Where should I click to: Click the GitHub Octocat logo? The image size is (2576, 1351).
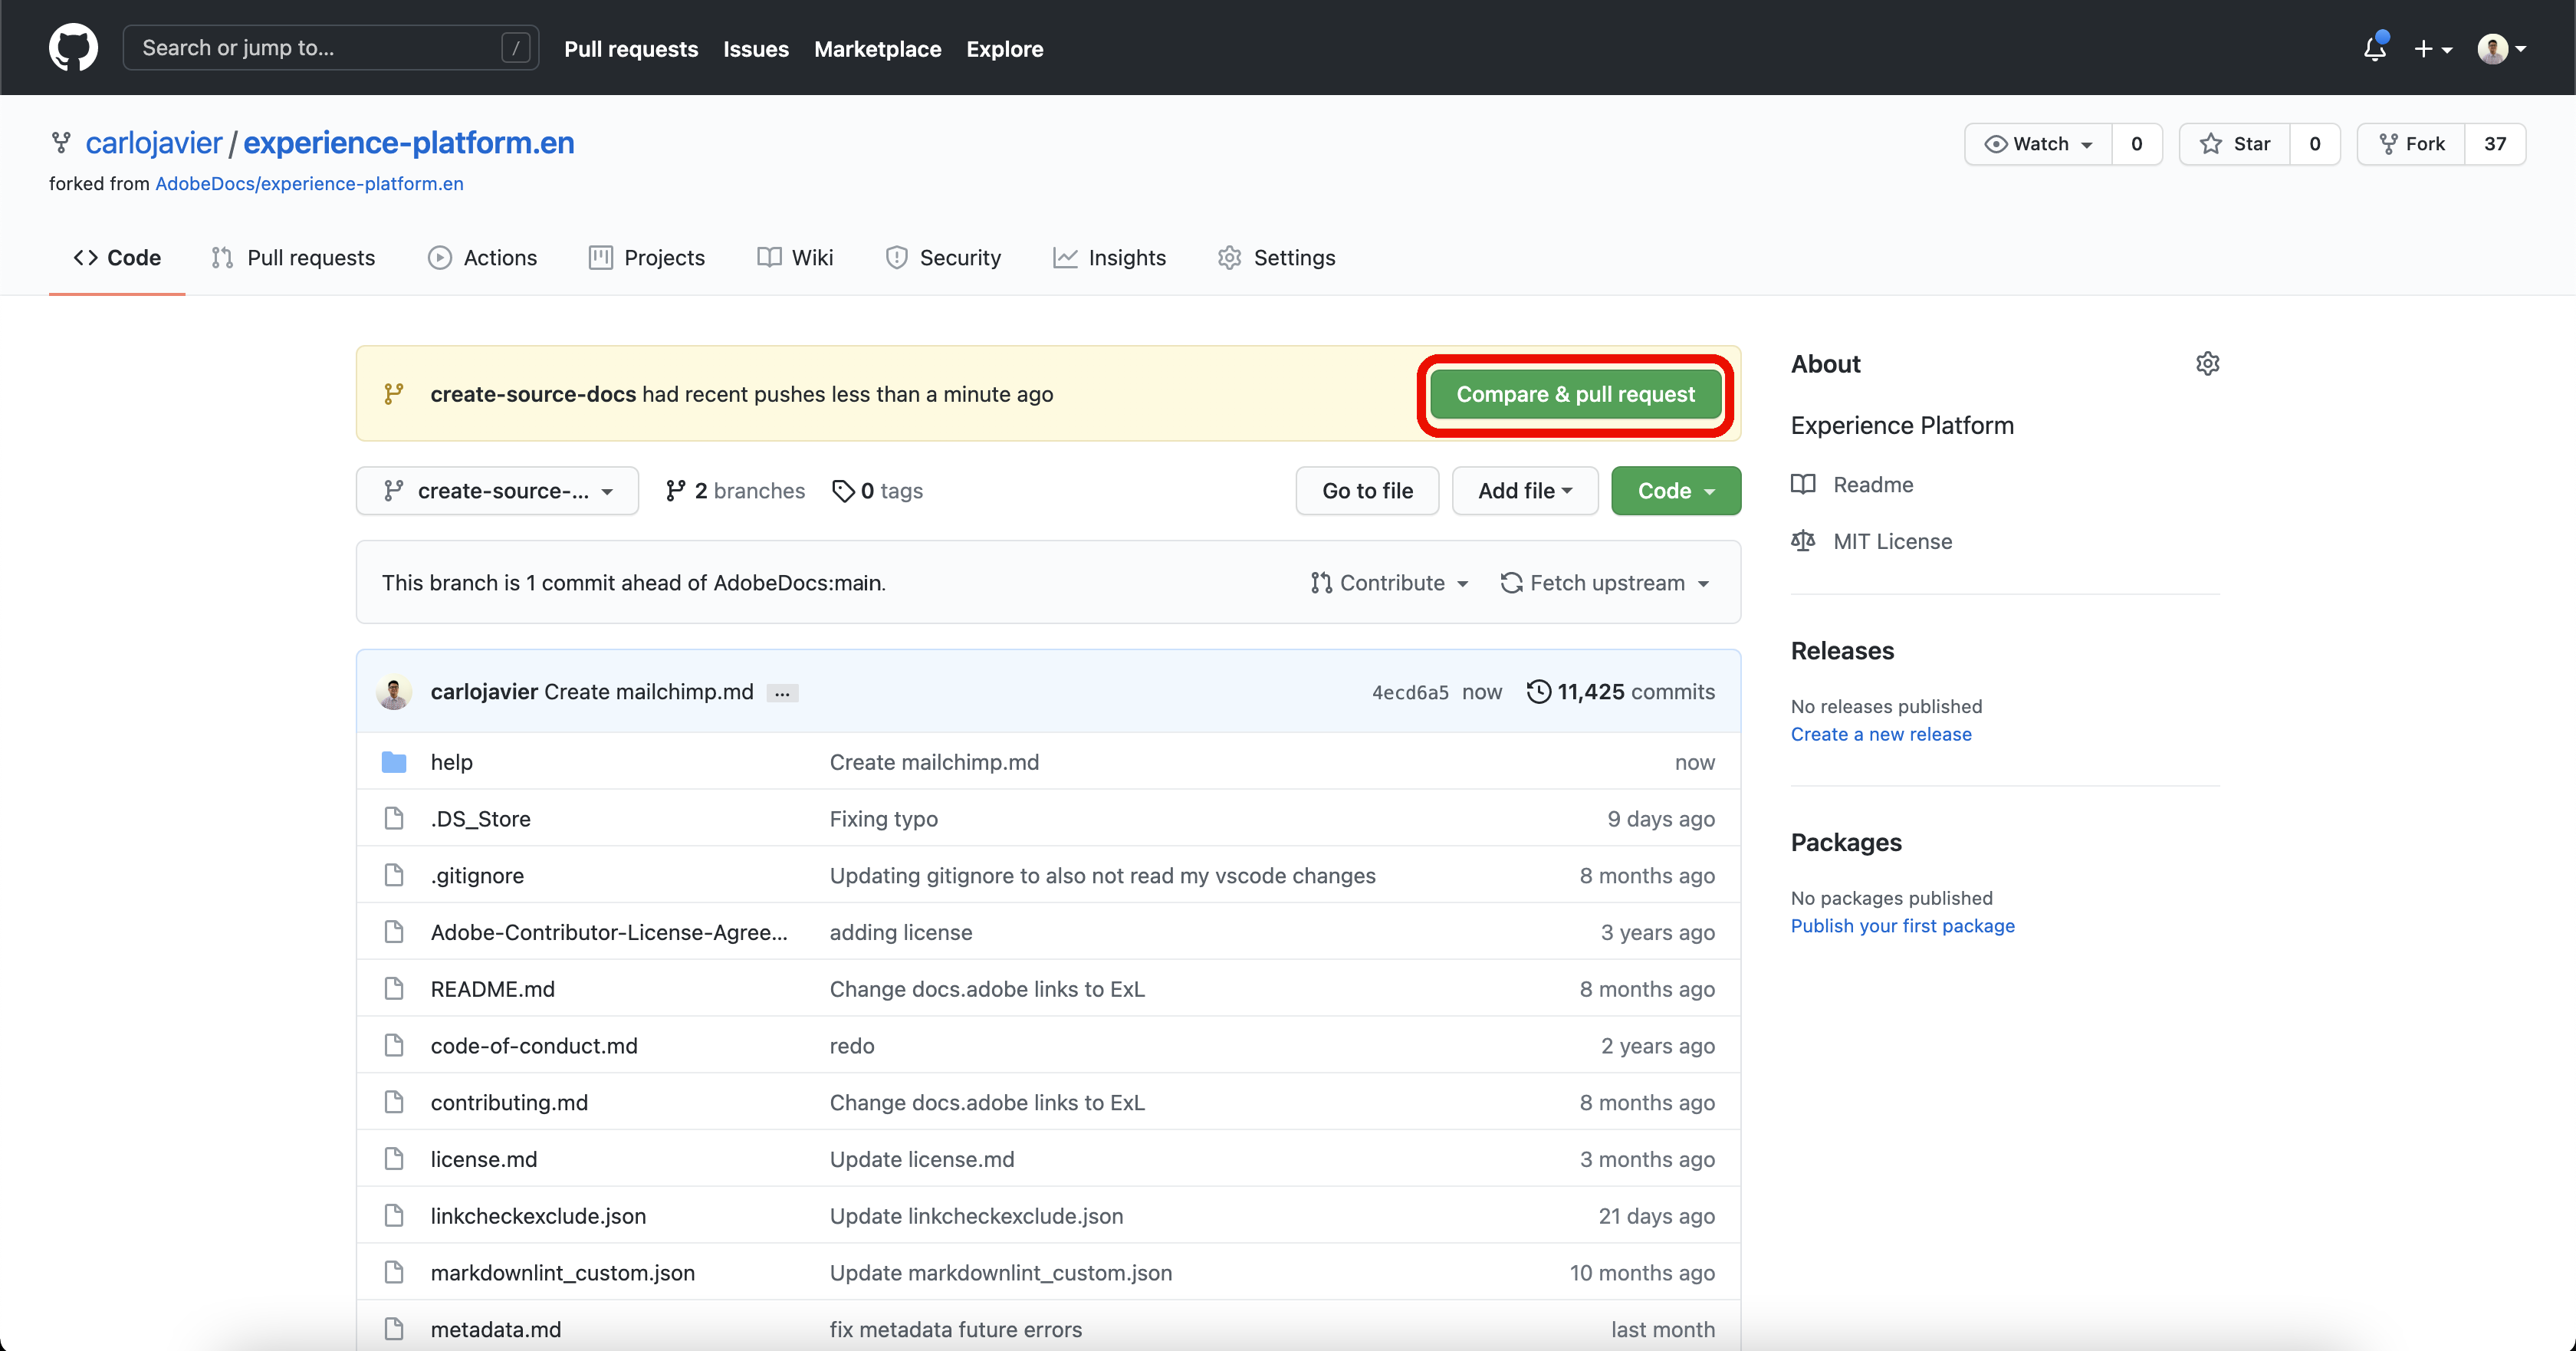coord(73,48)
